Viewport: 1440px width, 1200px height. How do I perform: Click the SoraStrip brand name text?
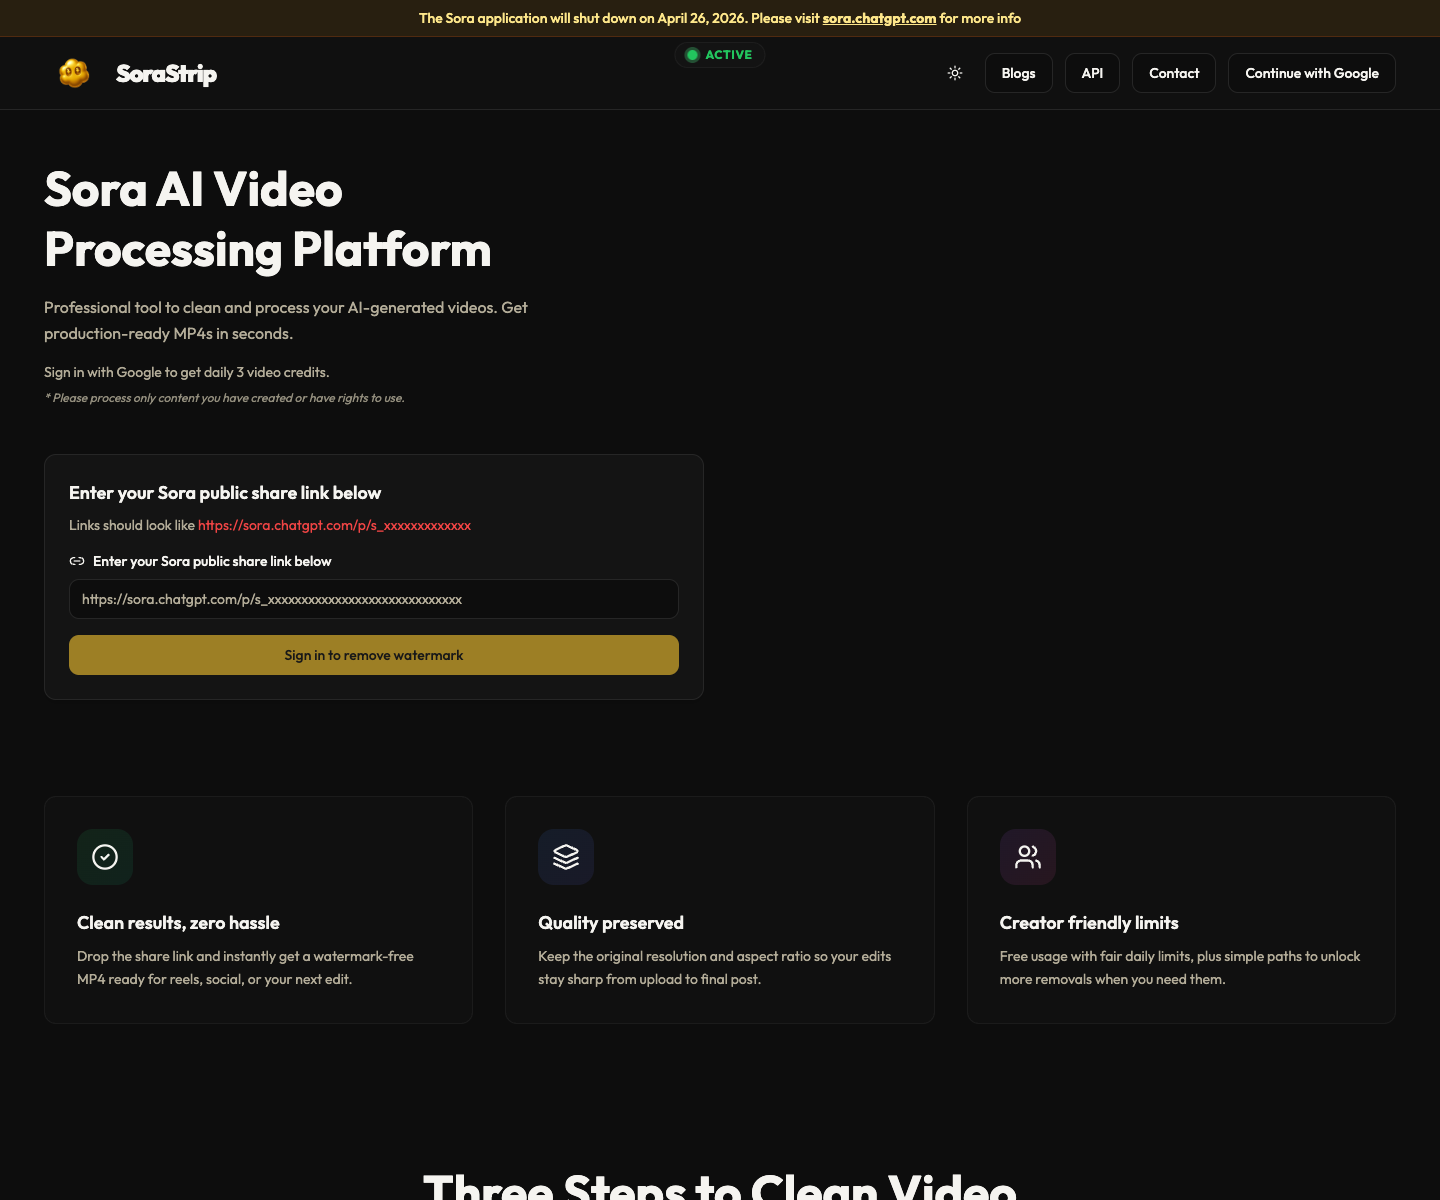(x=166, y=74)
